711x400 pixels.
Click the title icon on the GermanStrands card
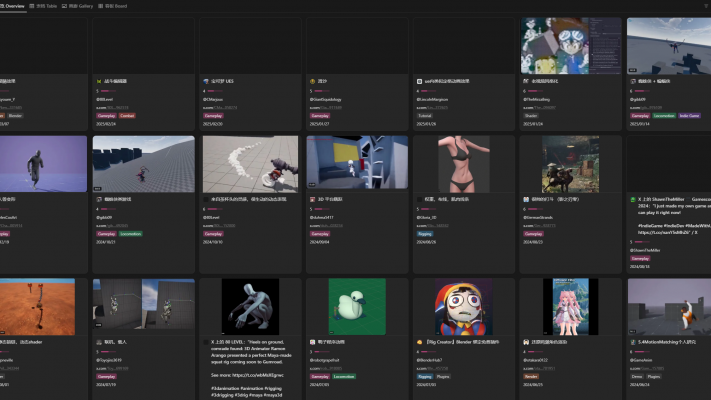(x=525, y=199)
